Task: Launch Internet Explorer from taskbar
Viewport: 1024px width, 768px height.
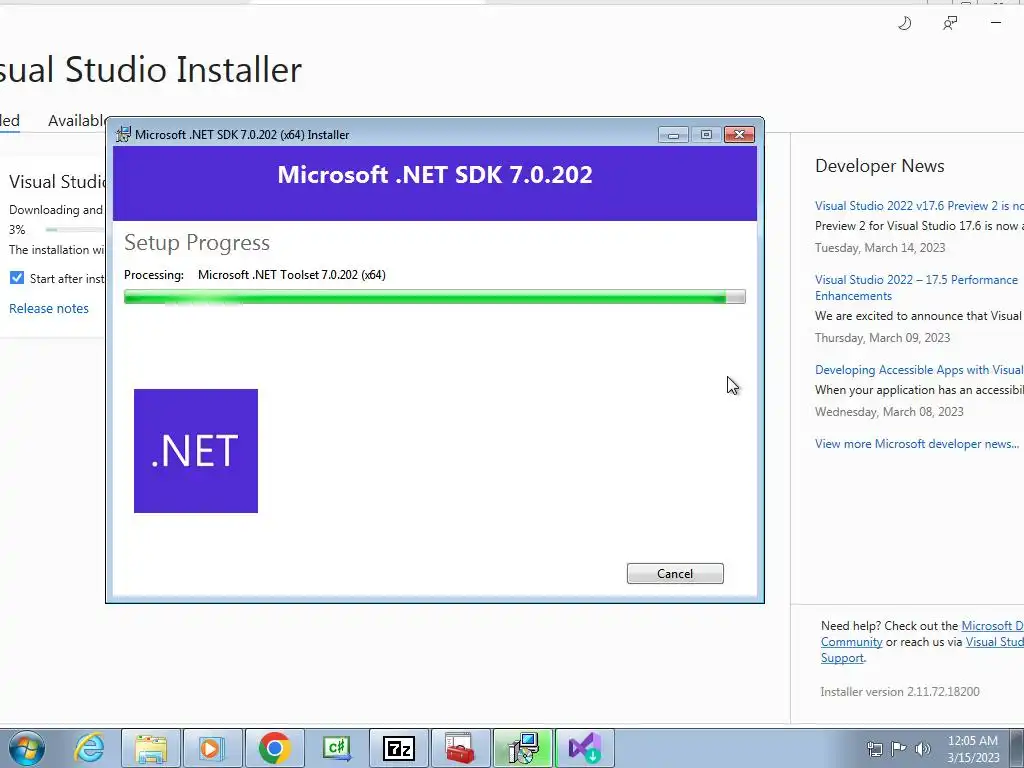Action: click(89, 748)
